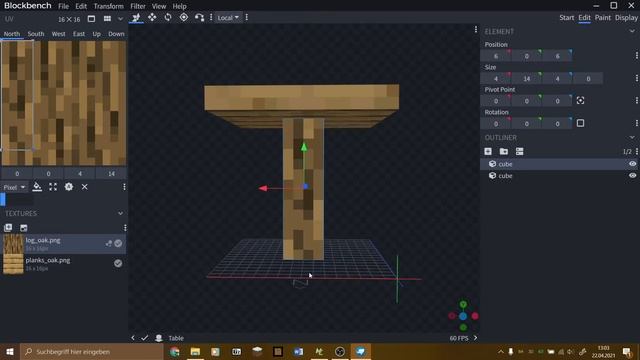
Task: Switch to Paint mode
Action: click(602, 18)
